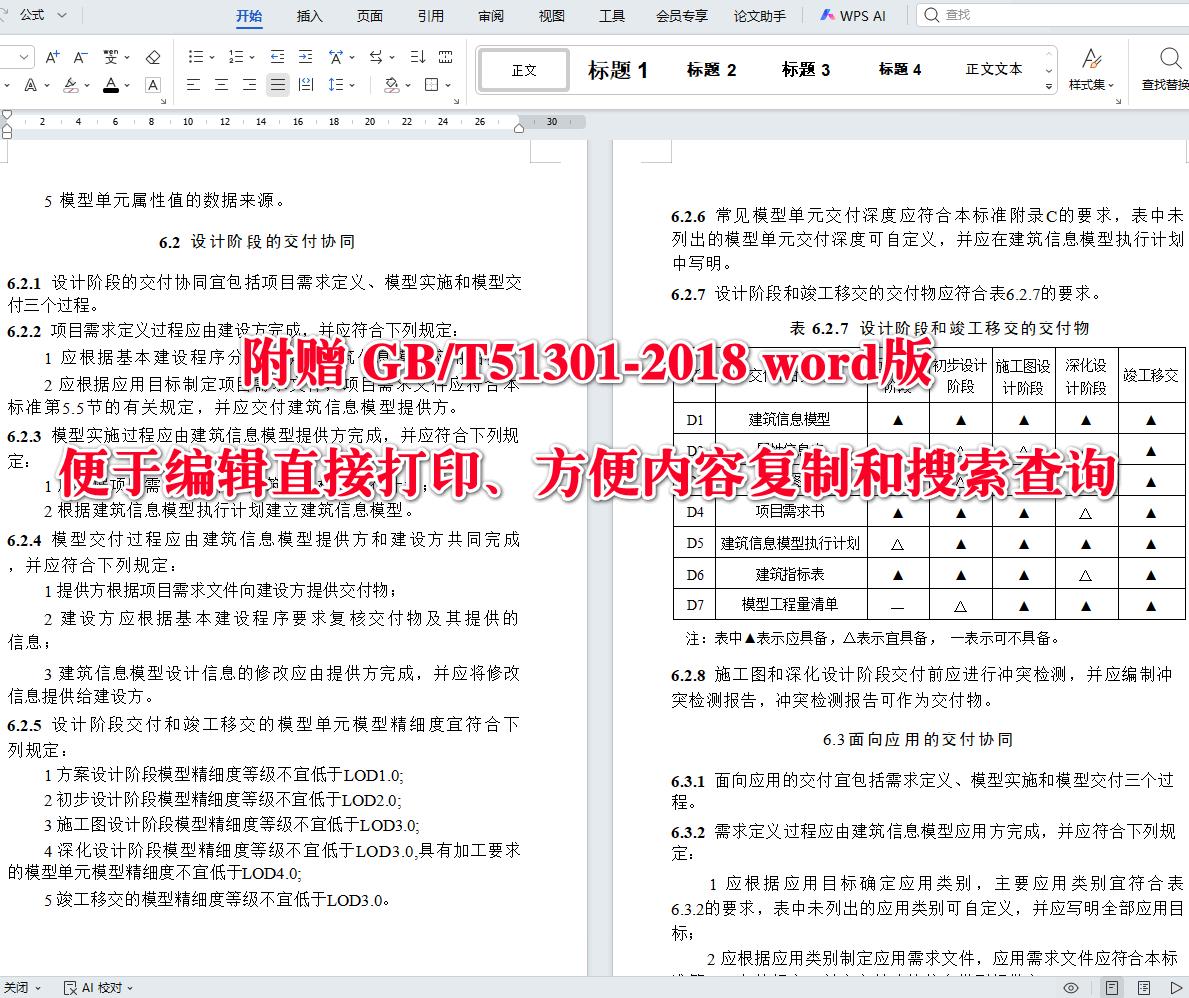Decrease font size with A- icon
The height and width of the screenshot is (998, 1189).
tap(80, 57)
